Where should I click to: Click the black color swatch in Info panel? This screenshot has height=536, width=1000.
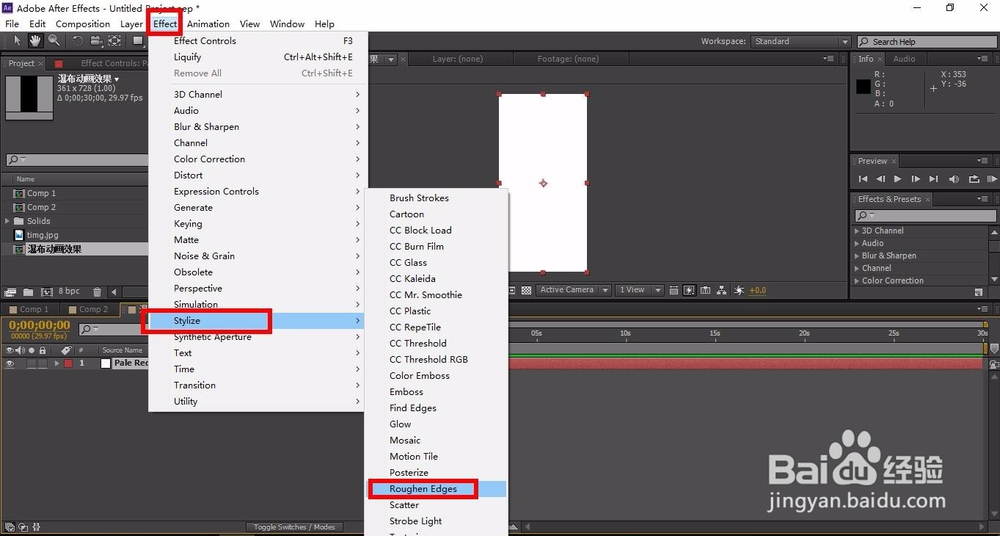coord(863,87)
